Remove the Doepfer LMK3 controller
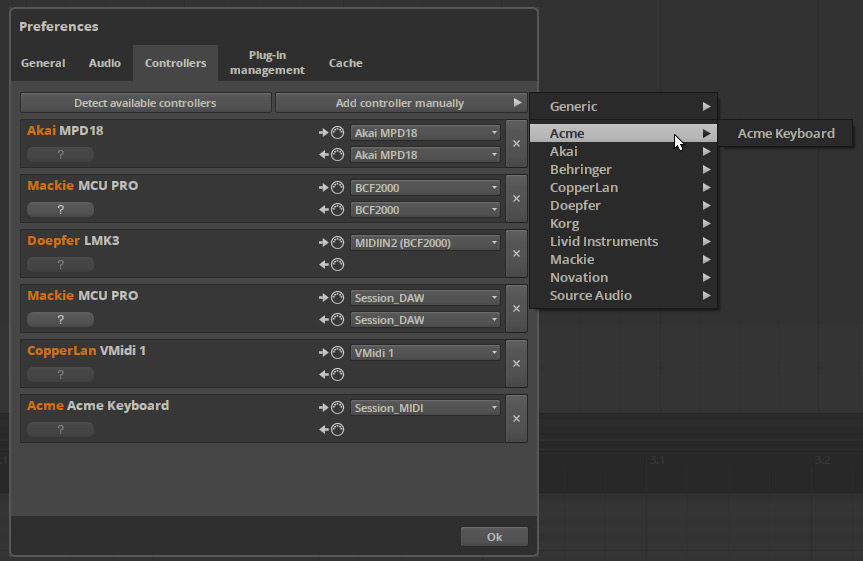863x561 pixels. point(516,253)
